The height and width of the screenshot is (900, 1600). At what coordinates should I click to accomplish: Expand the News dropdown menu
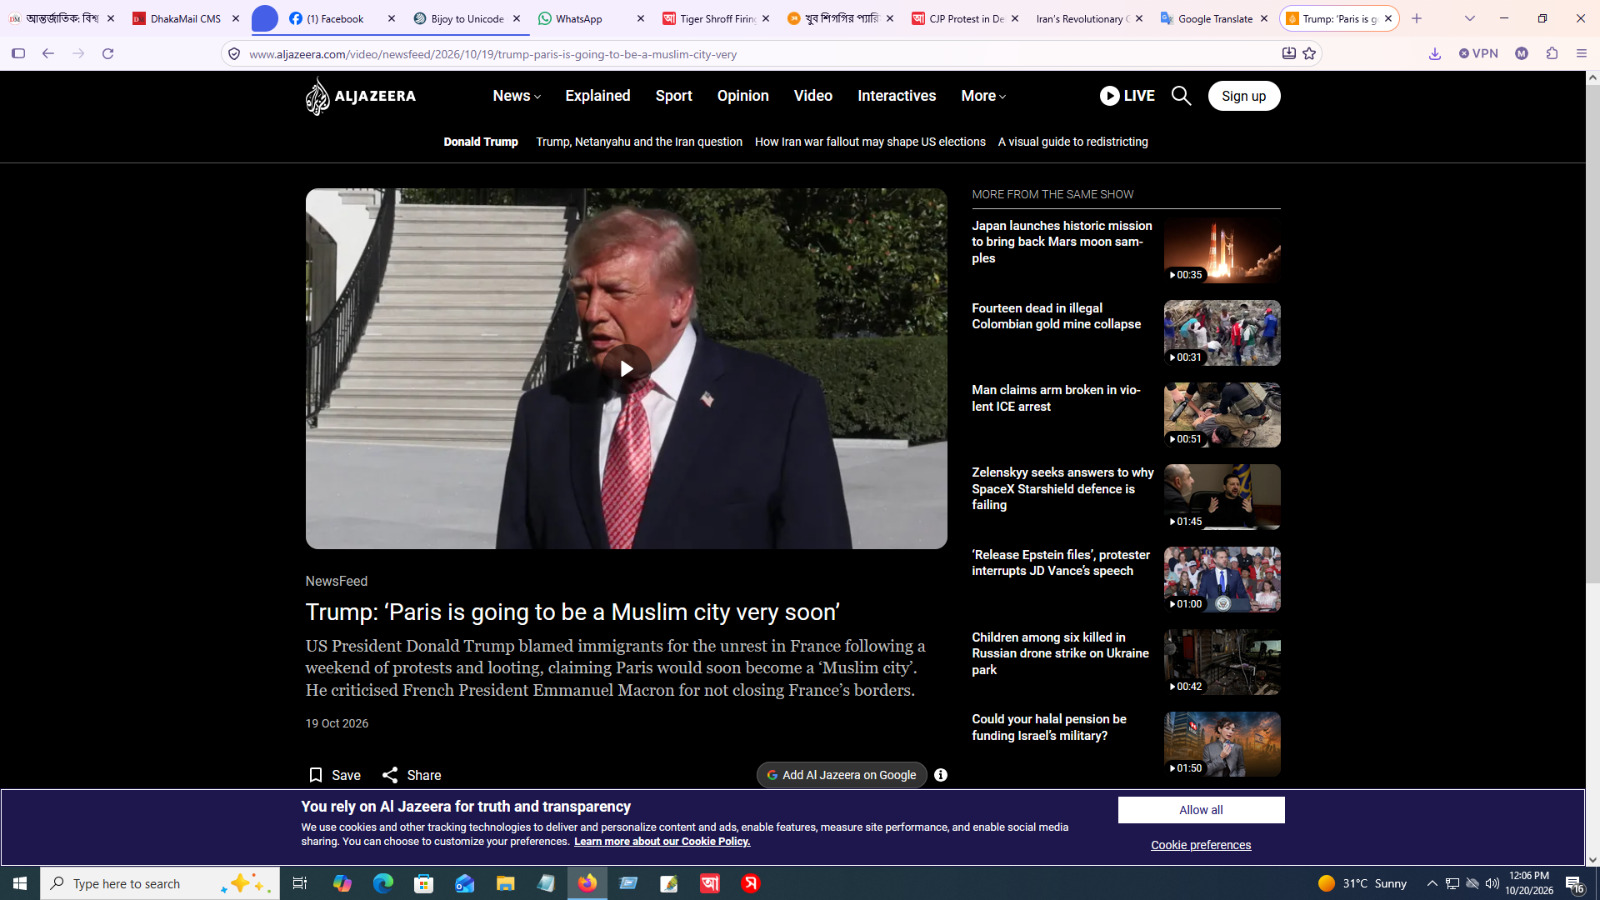[517, 96]
